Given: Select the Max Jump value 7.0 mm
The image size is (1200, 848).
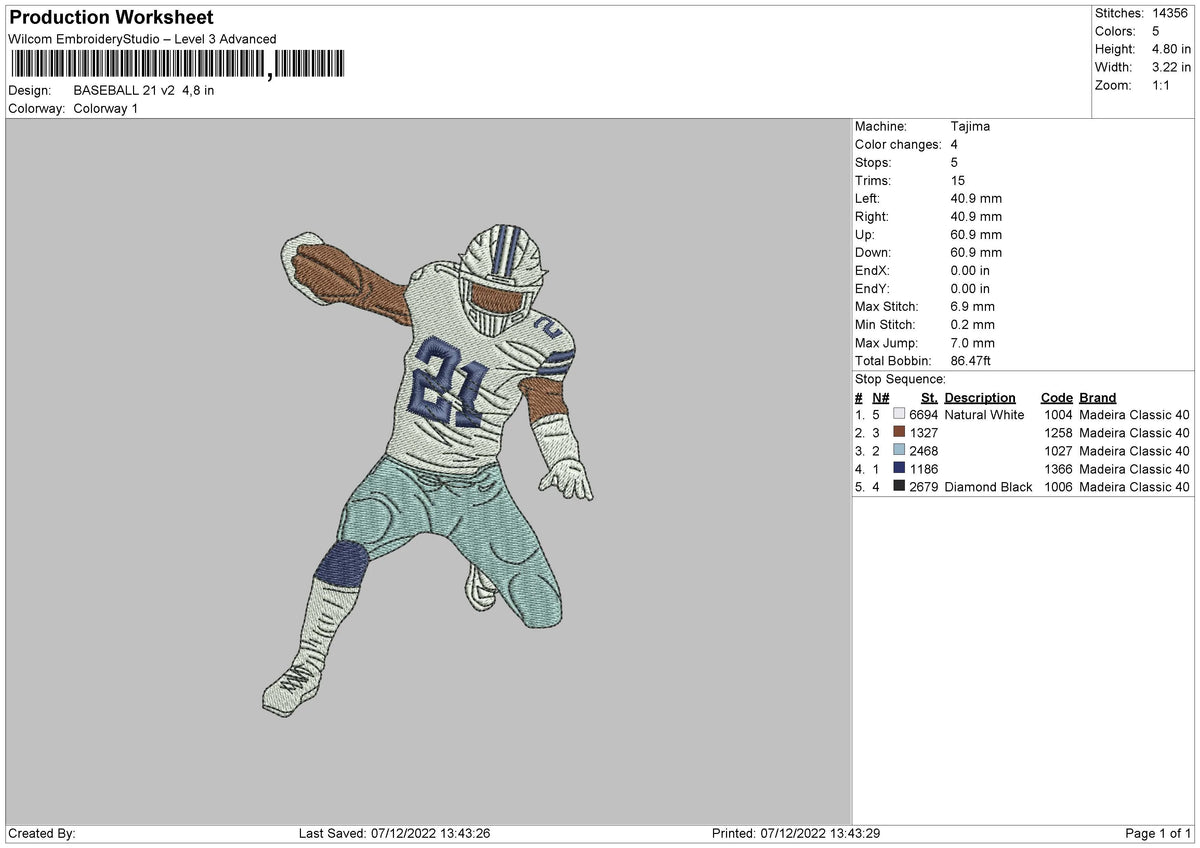Looking at the screenshot, I should click(x=972, y=342).
